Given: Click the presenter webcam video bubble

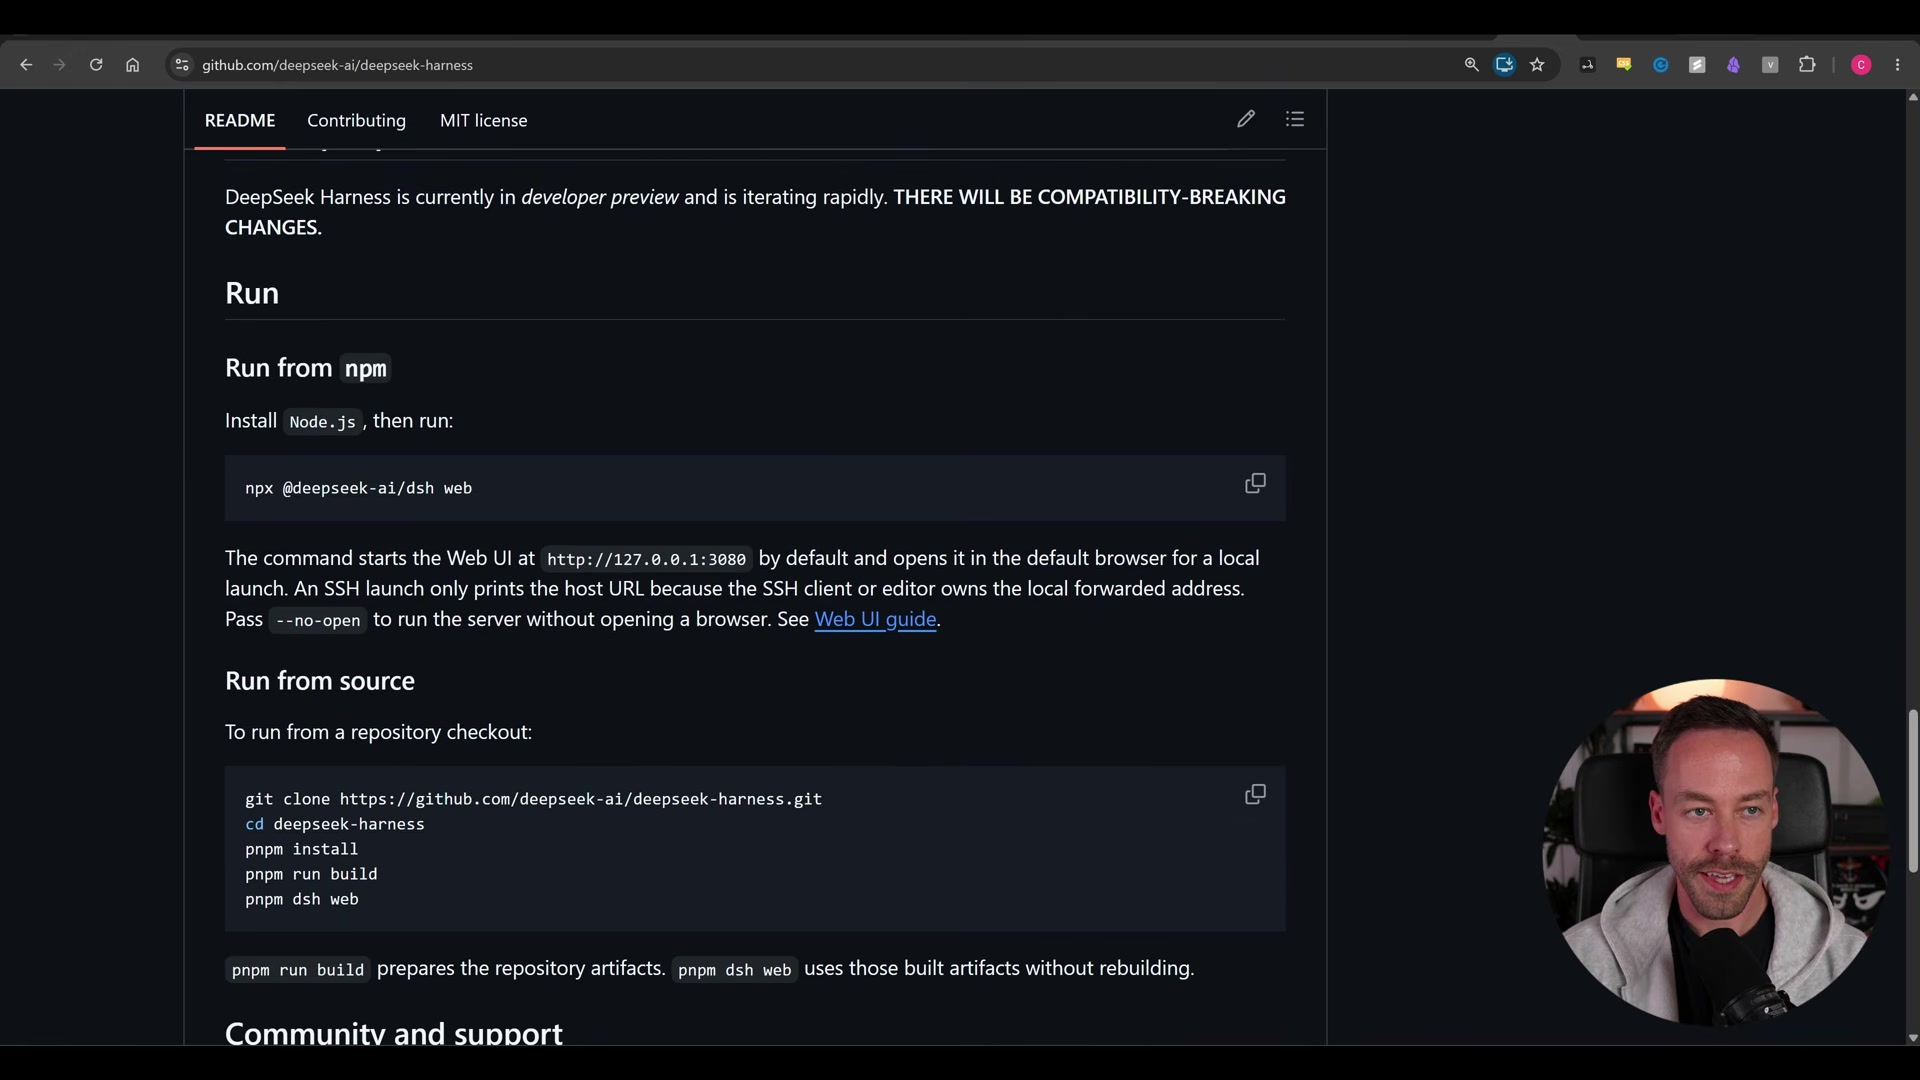Looking at the screenshot, I should coord(1714,852).
